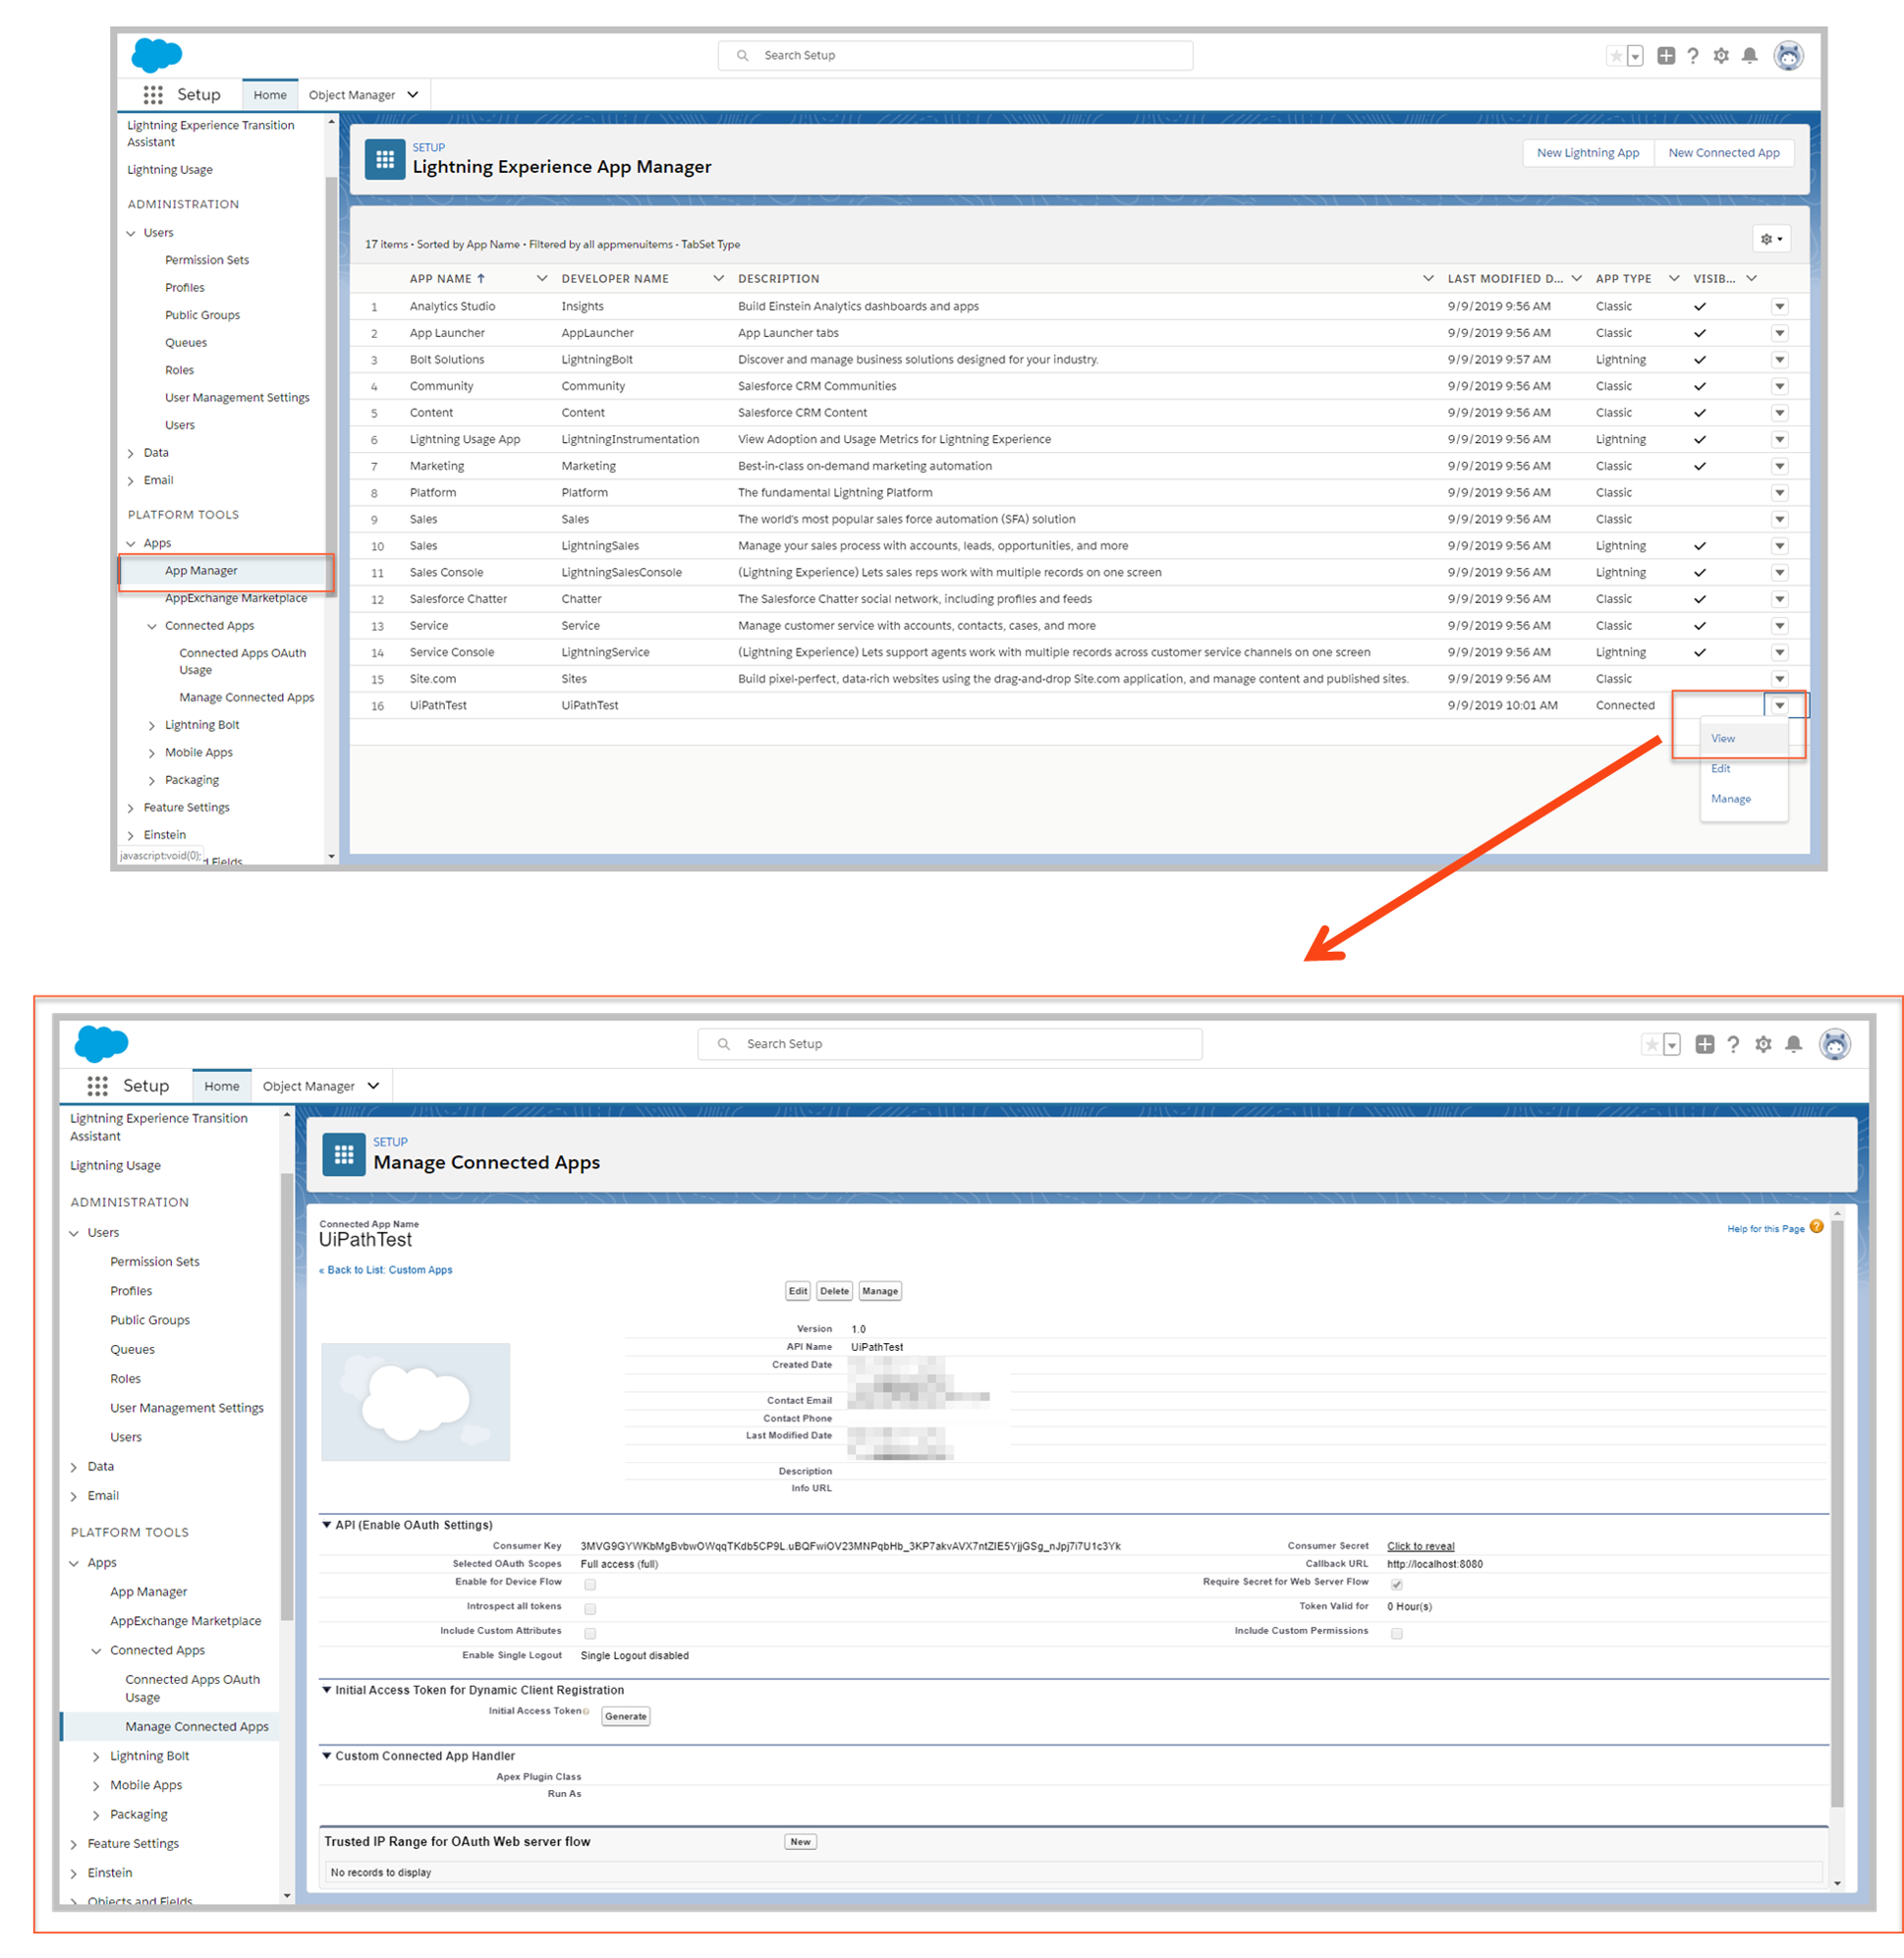Click Manage Connected Apps page vertical scrollbar
1904x1958 pixels.
point(1837,1515)
